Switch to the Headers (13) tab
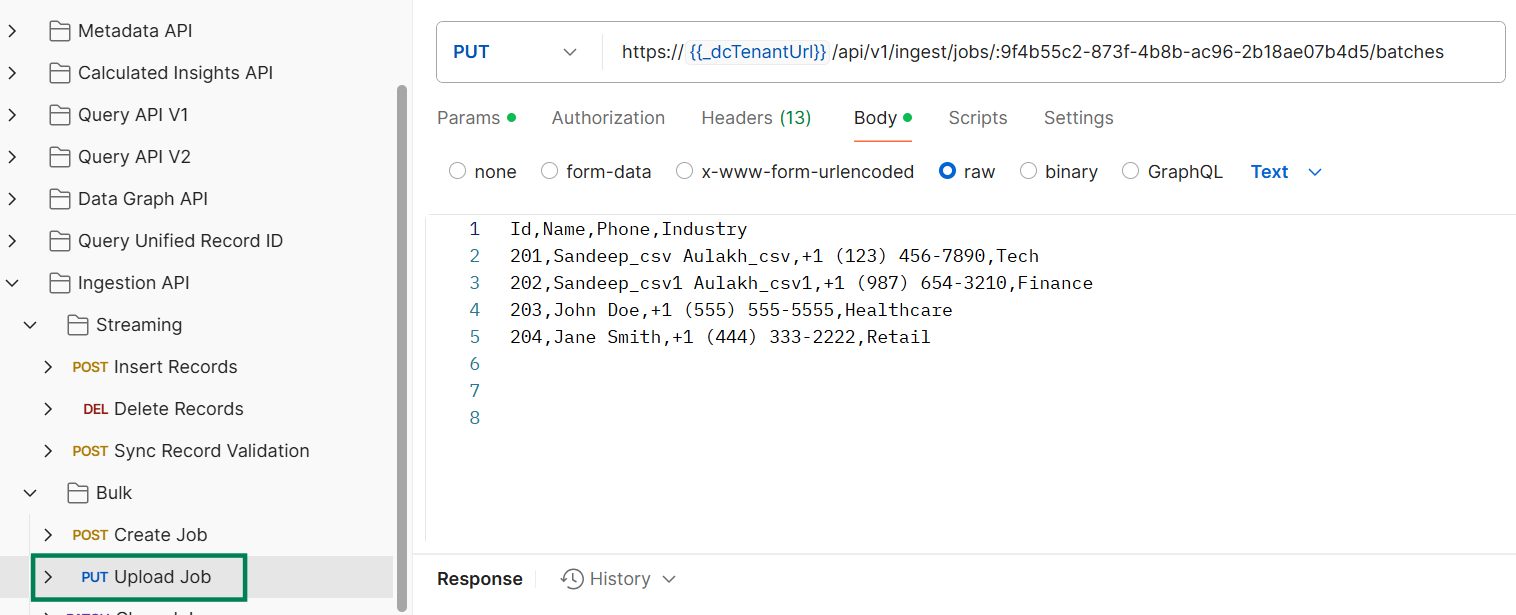1516x615 pixels. click(756, 117)
